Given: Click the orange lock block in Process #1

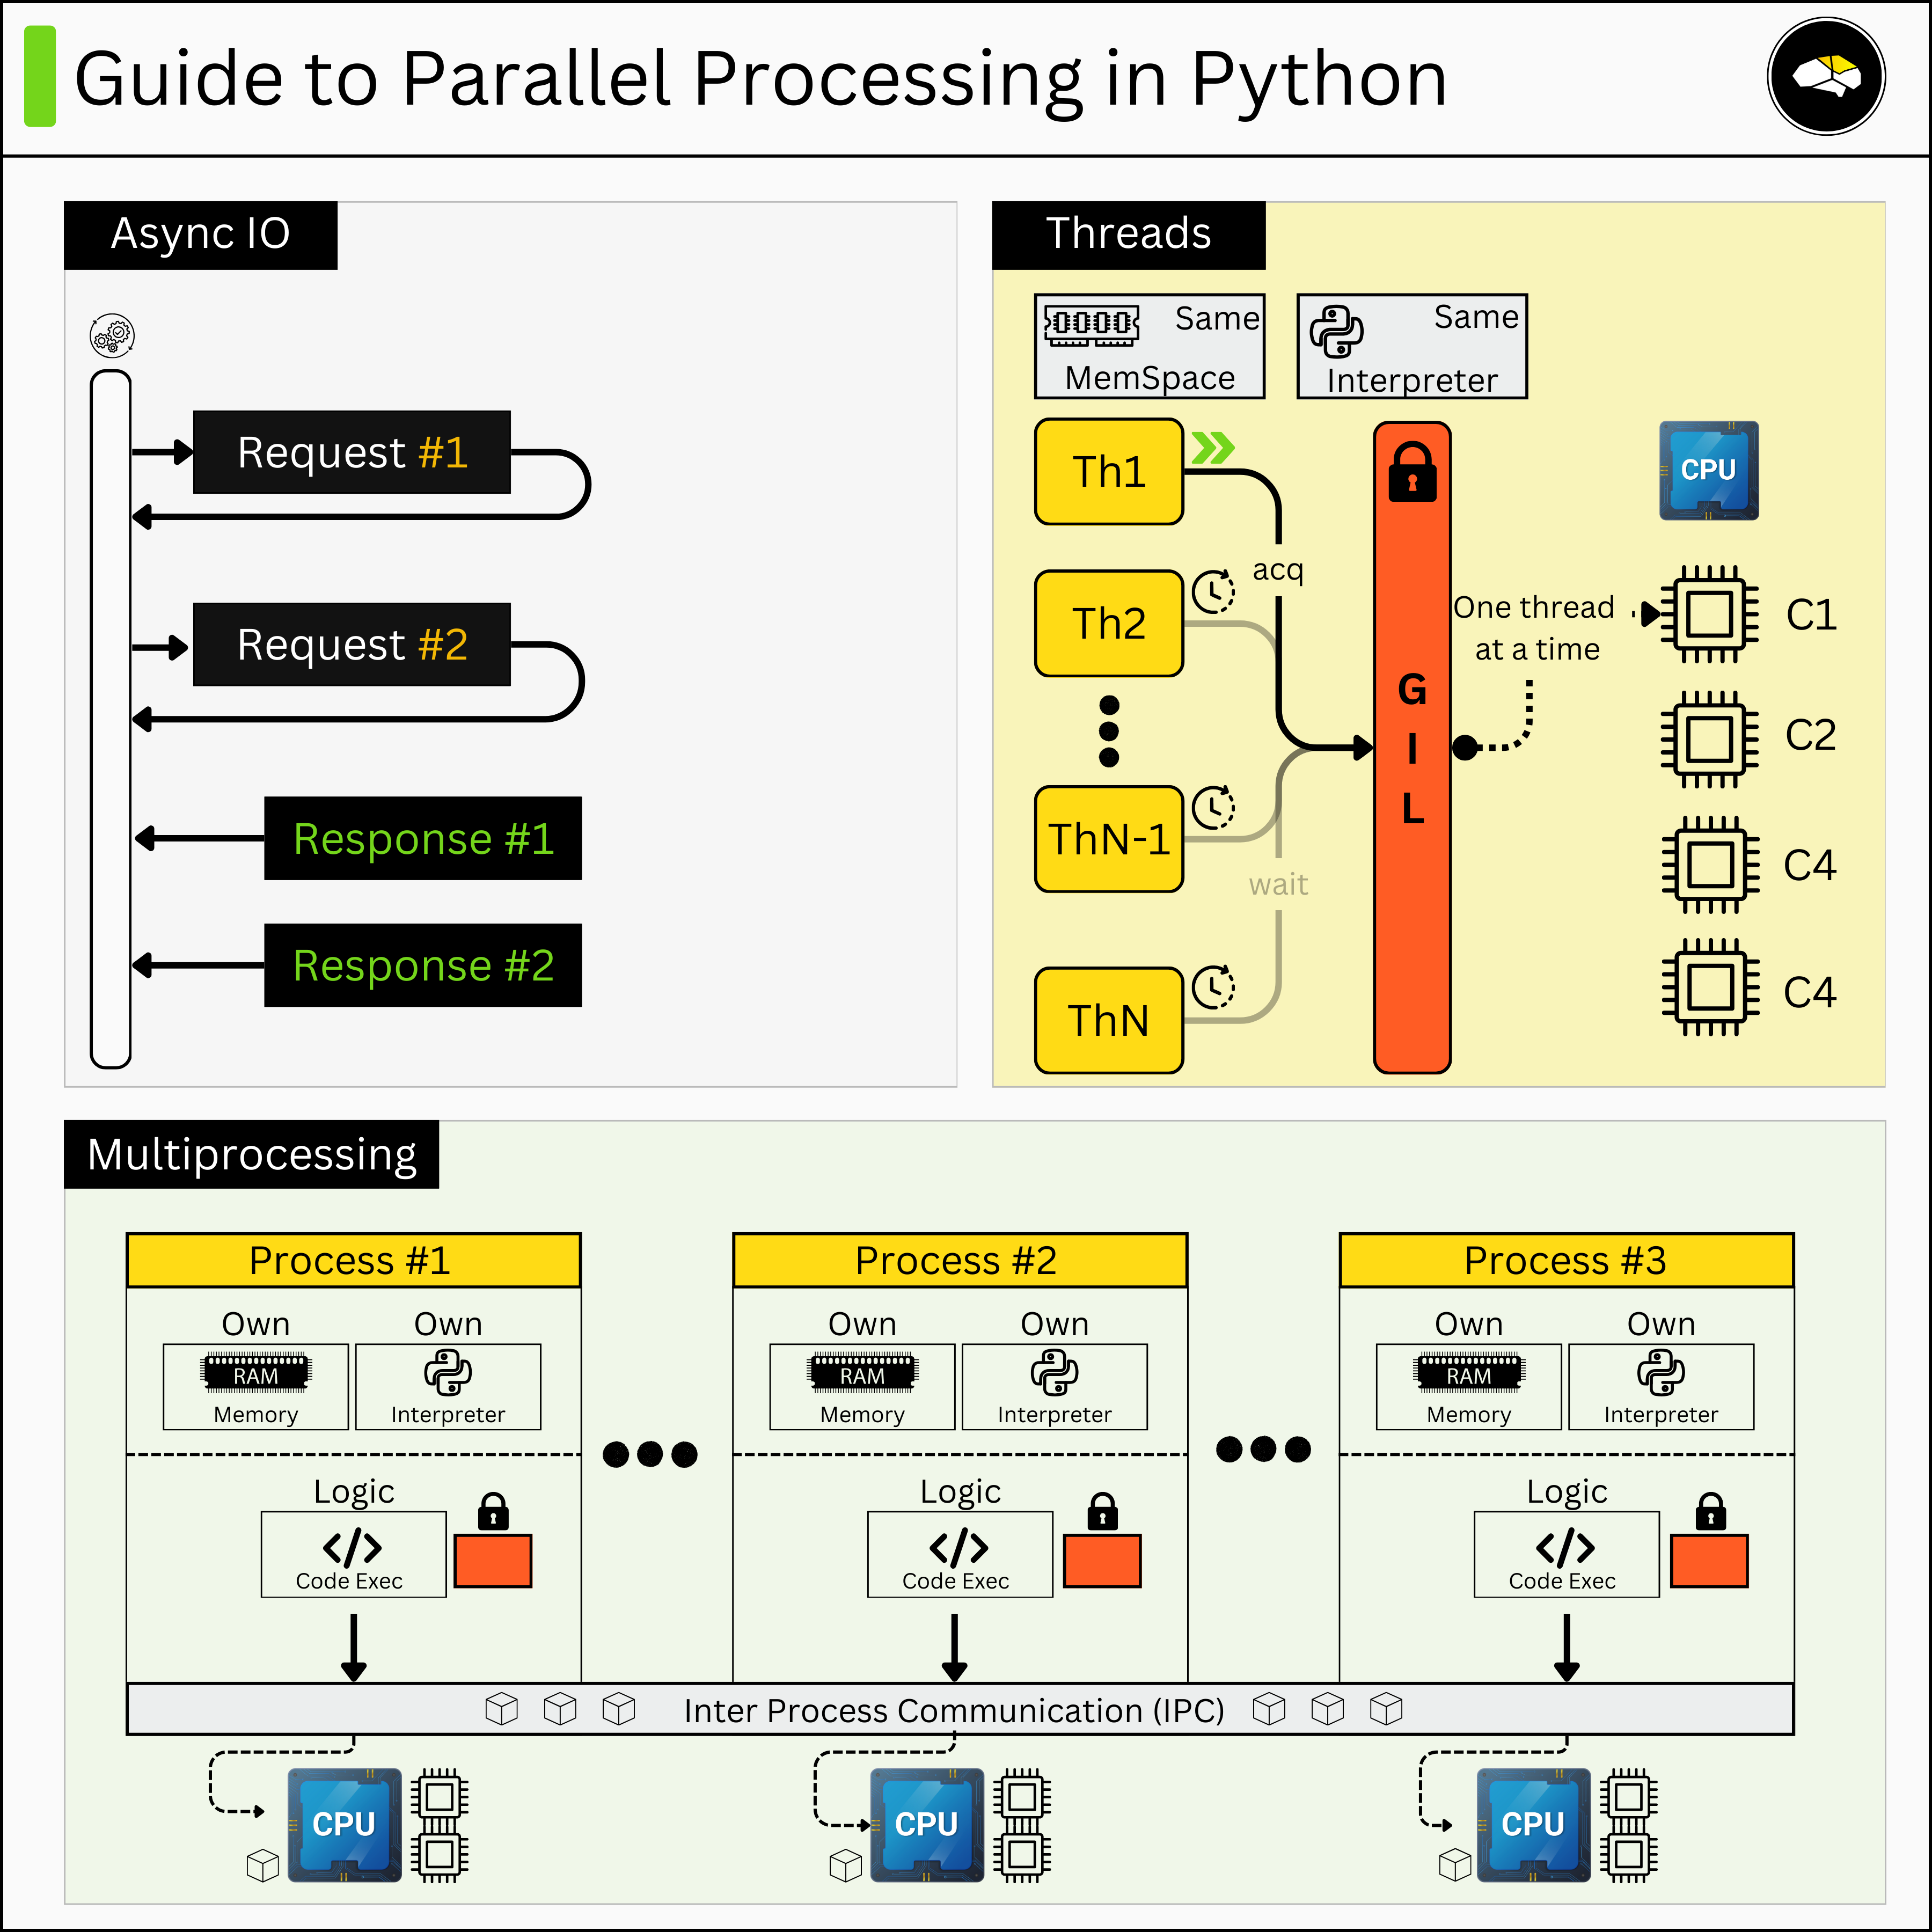Looking at the screenshot, I should (493, 1561).
